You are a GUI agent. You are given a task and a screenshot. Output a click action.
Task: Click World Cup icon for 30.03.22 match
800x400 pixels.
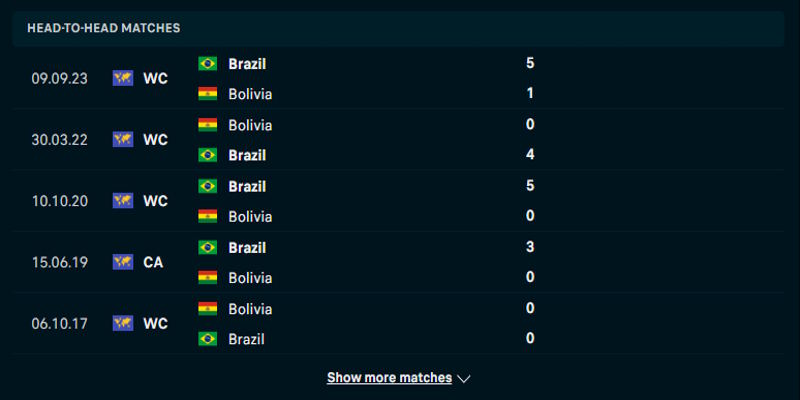123,140
